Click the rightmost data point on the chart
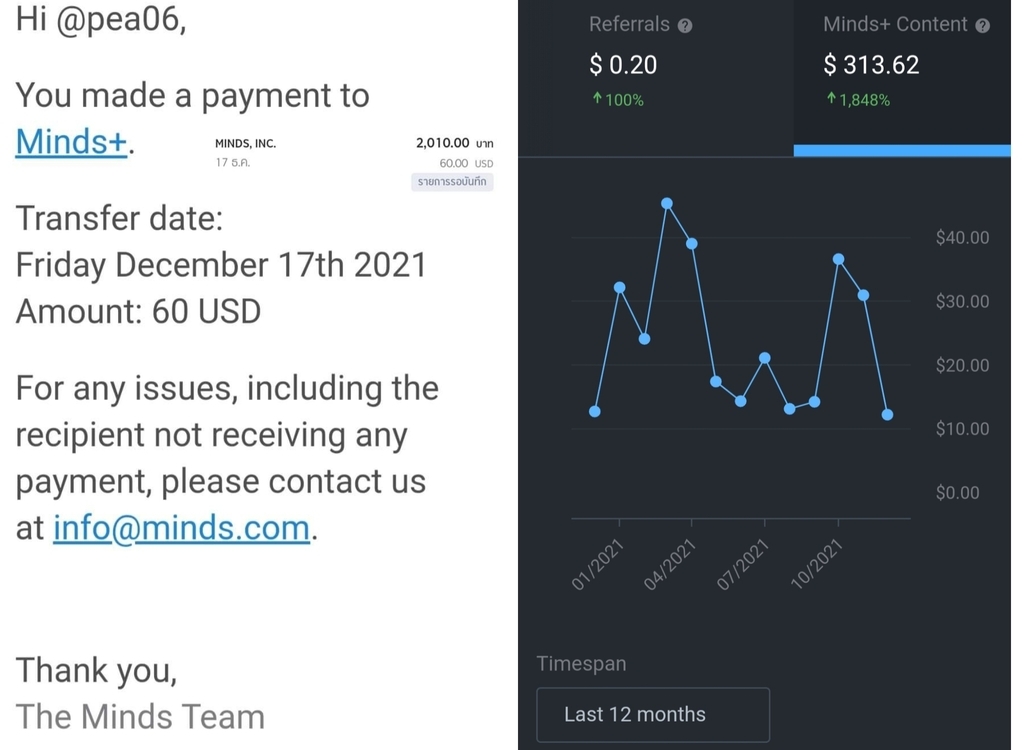 [888, 415]
